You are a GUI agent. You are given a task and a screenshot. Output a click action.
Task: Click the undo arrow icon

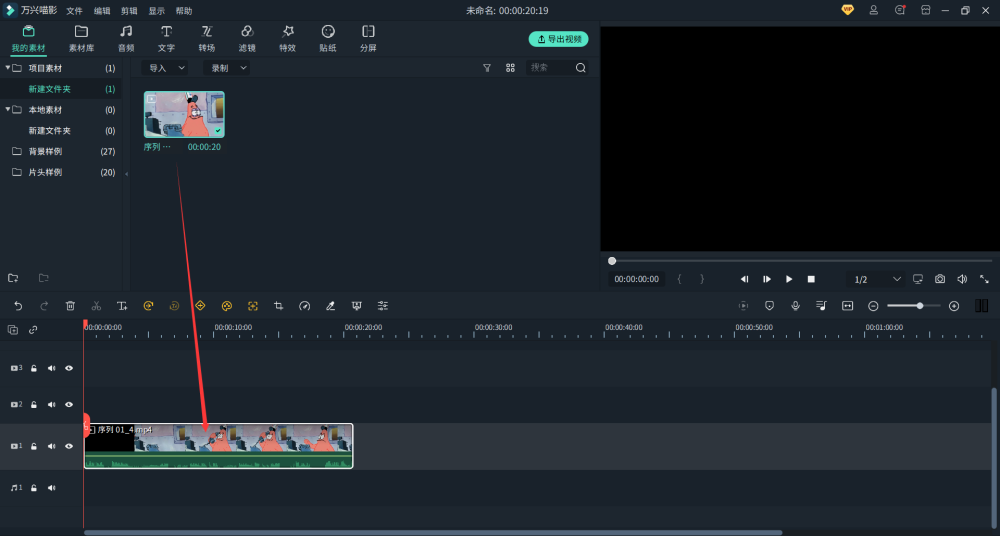coord(18,306)
